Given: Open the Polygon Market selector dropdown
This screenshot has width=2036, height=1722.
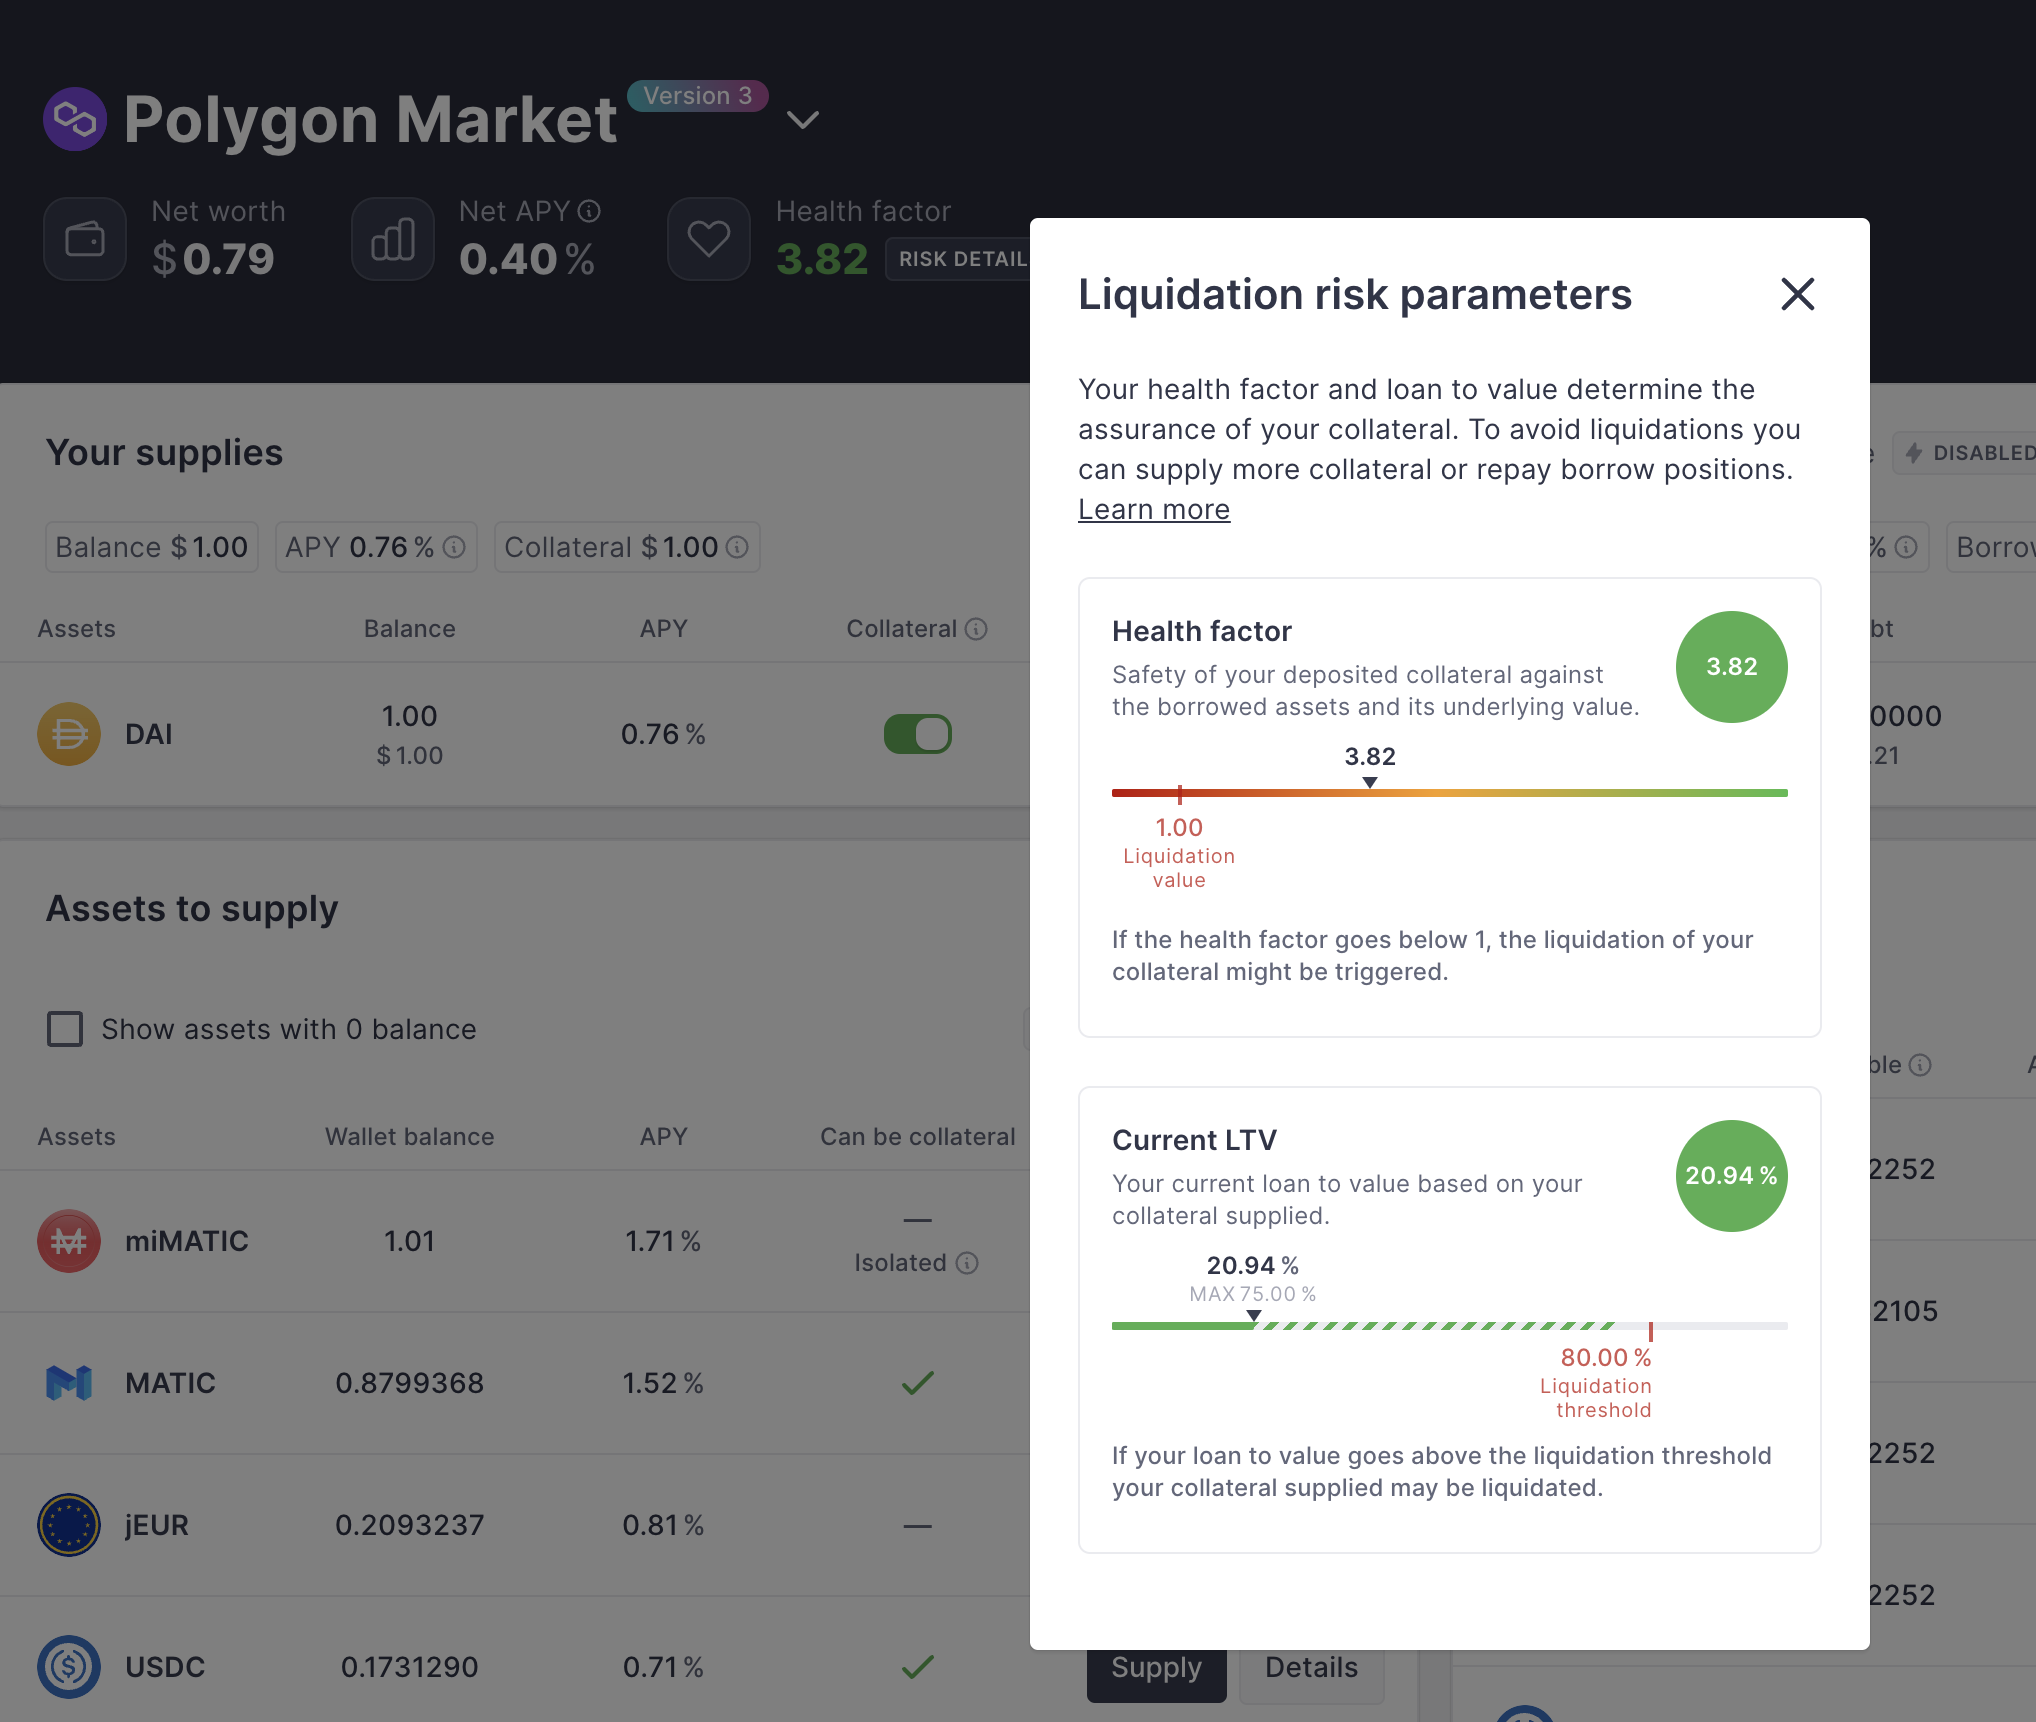Looking at the screenshot, I should (801, 120).
